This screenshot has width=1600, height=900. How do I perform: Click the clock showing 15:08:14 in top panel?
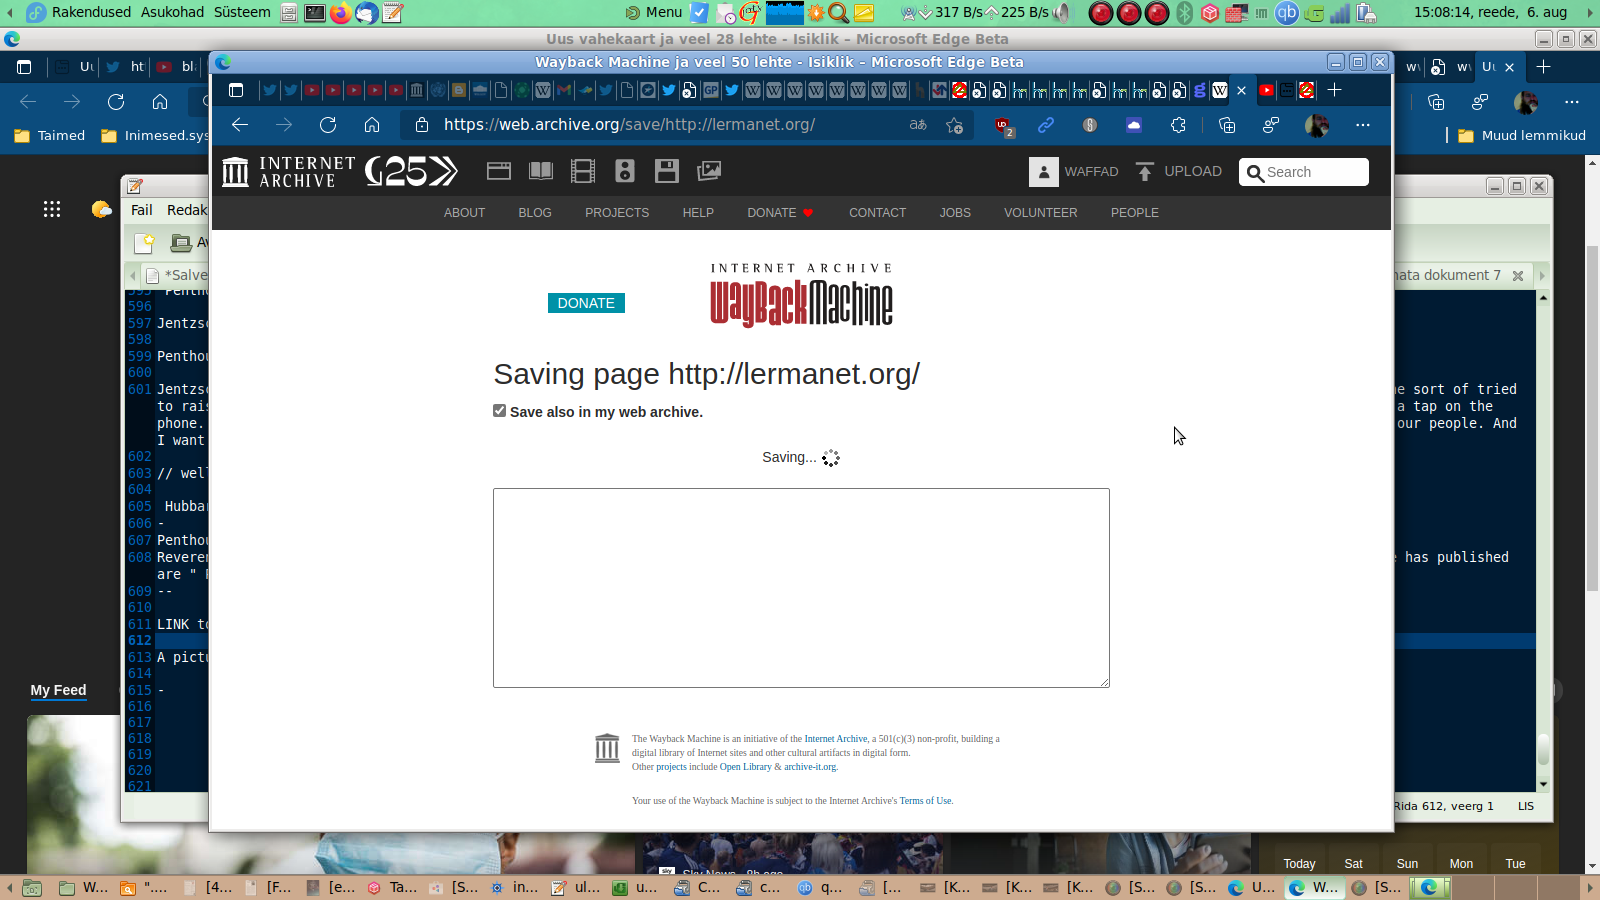(x=1491, y=12)
